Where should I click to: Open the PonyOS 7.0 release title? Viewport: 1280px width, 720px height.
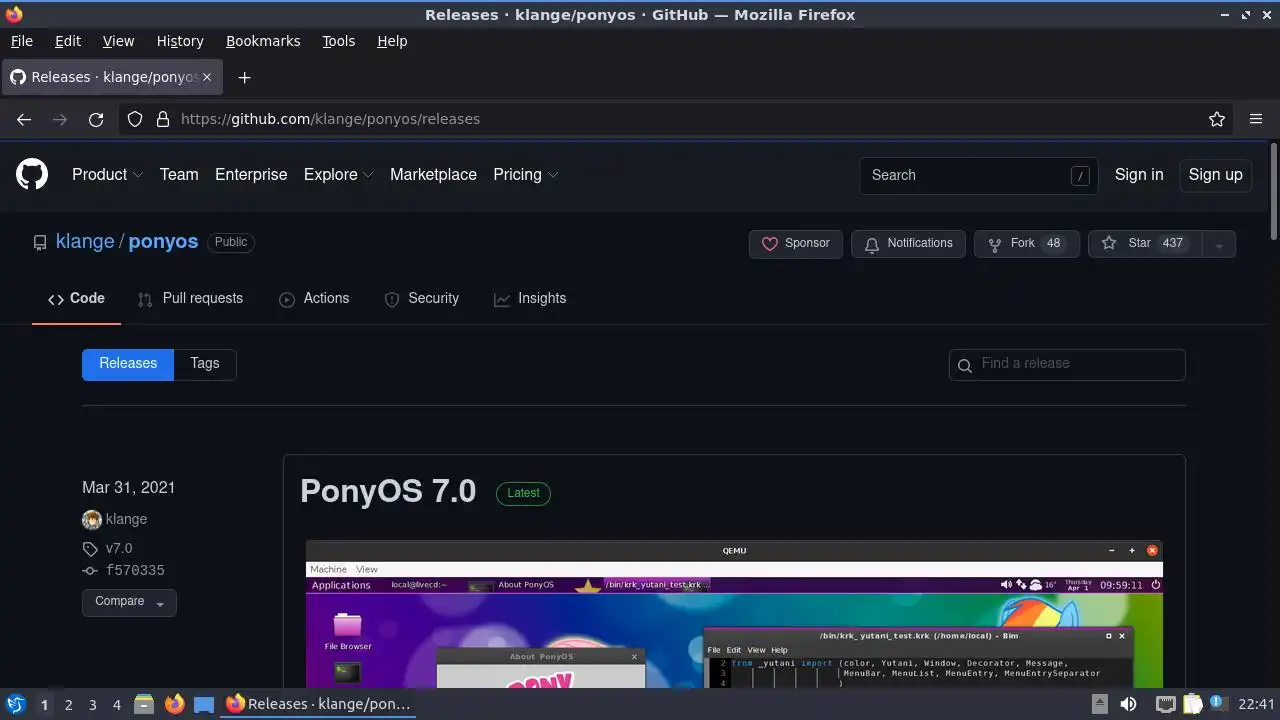tap(388, 492)
